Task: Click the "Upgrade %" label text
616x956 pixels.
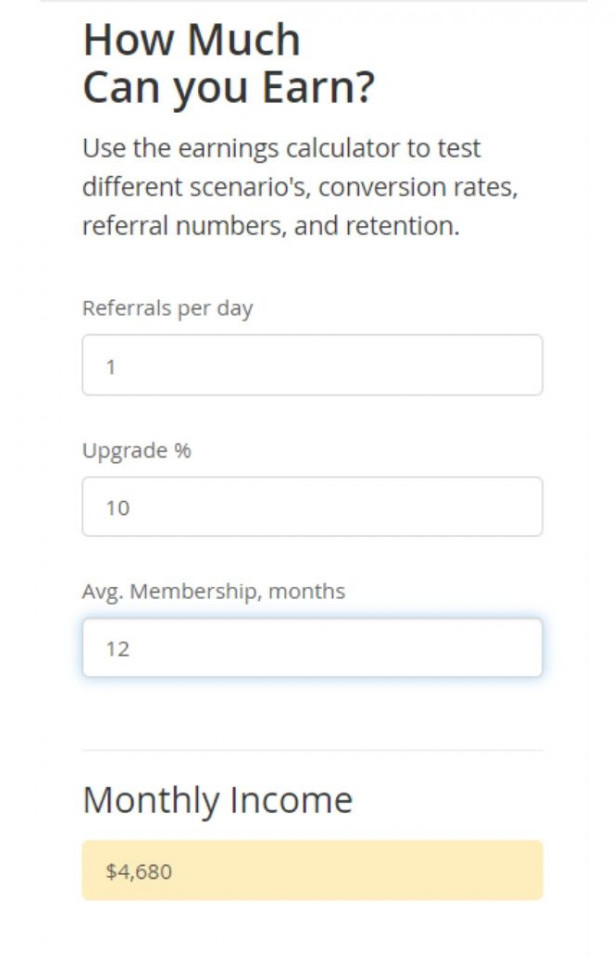Action: pyautogui.click(x=136, y=450)
